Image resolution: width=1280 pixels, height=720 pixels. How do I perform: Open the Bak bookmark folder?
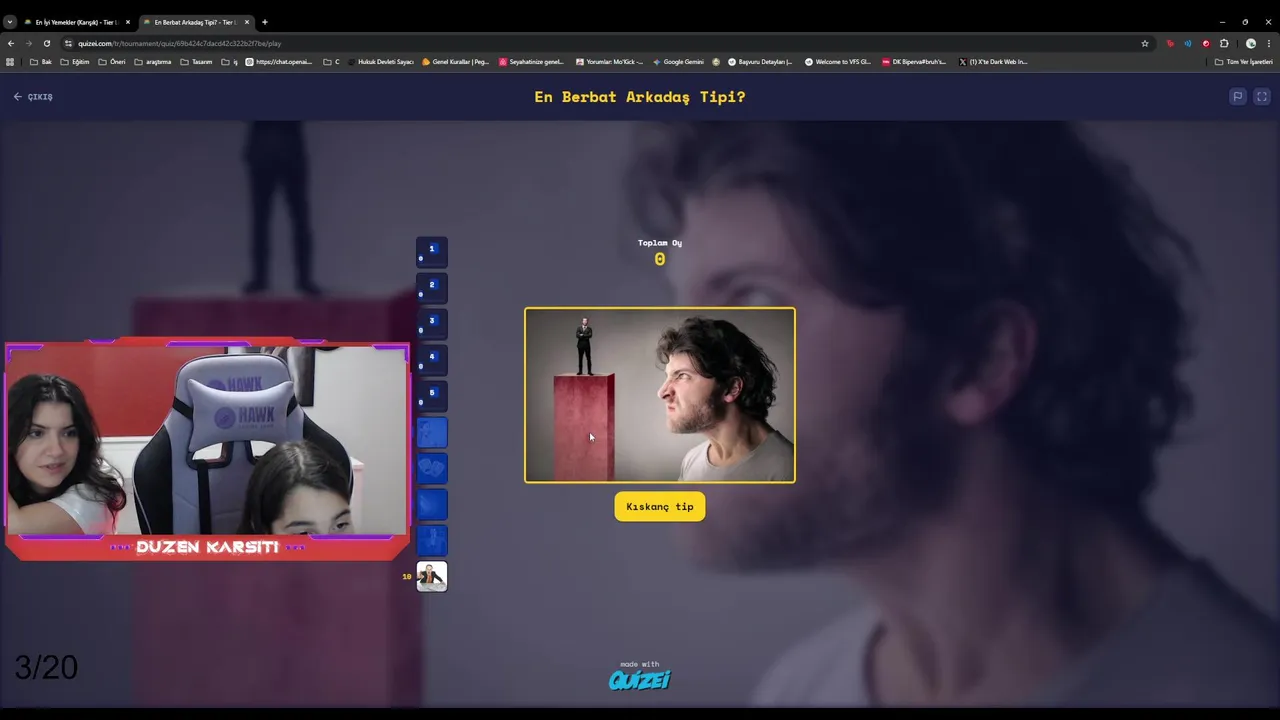tap(41, 62)
